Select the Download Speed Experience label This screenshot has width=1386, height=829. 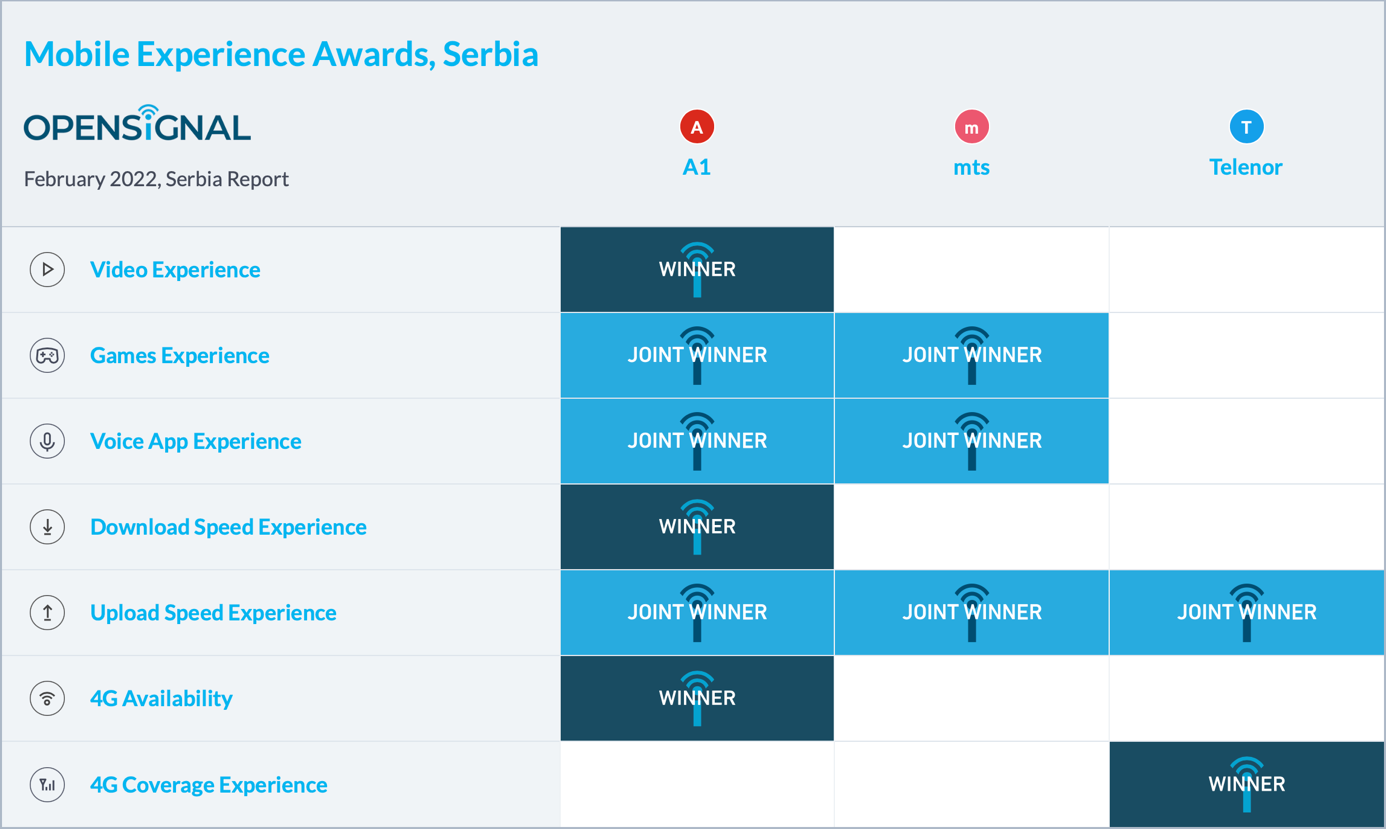point(228,527)
